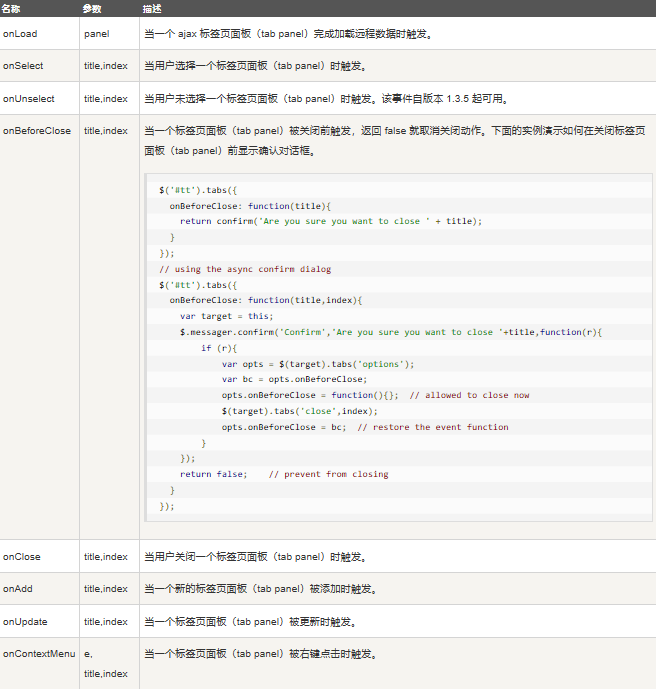Image resolution: width=656 pixels, height=689 pixels.
Task: Click code line "$(target).tabs('close',index);"
Action: coord(300,411)
